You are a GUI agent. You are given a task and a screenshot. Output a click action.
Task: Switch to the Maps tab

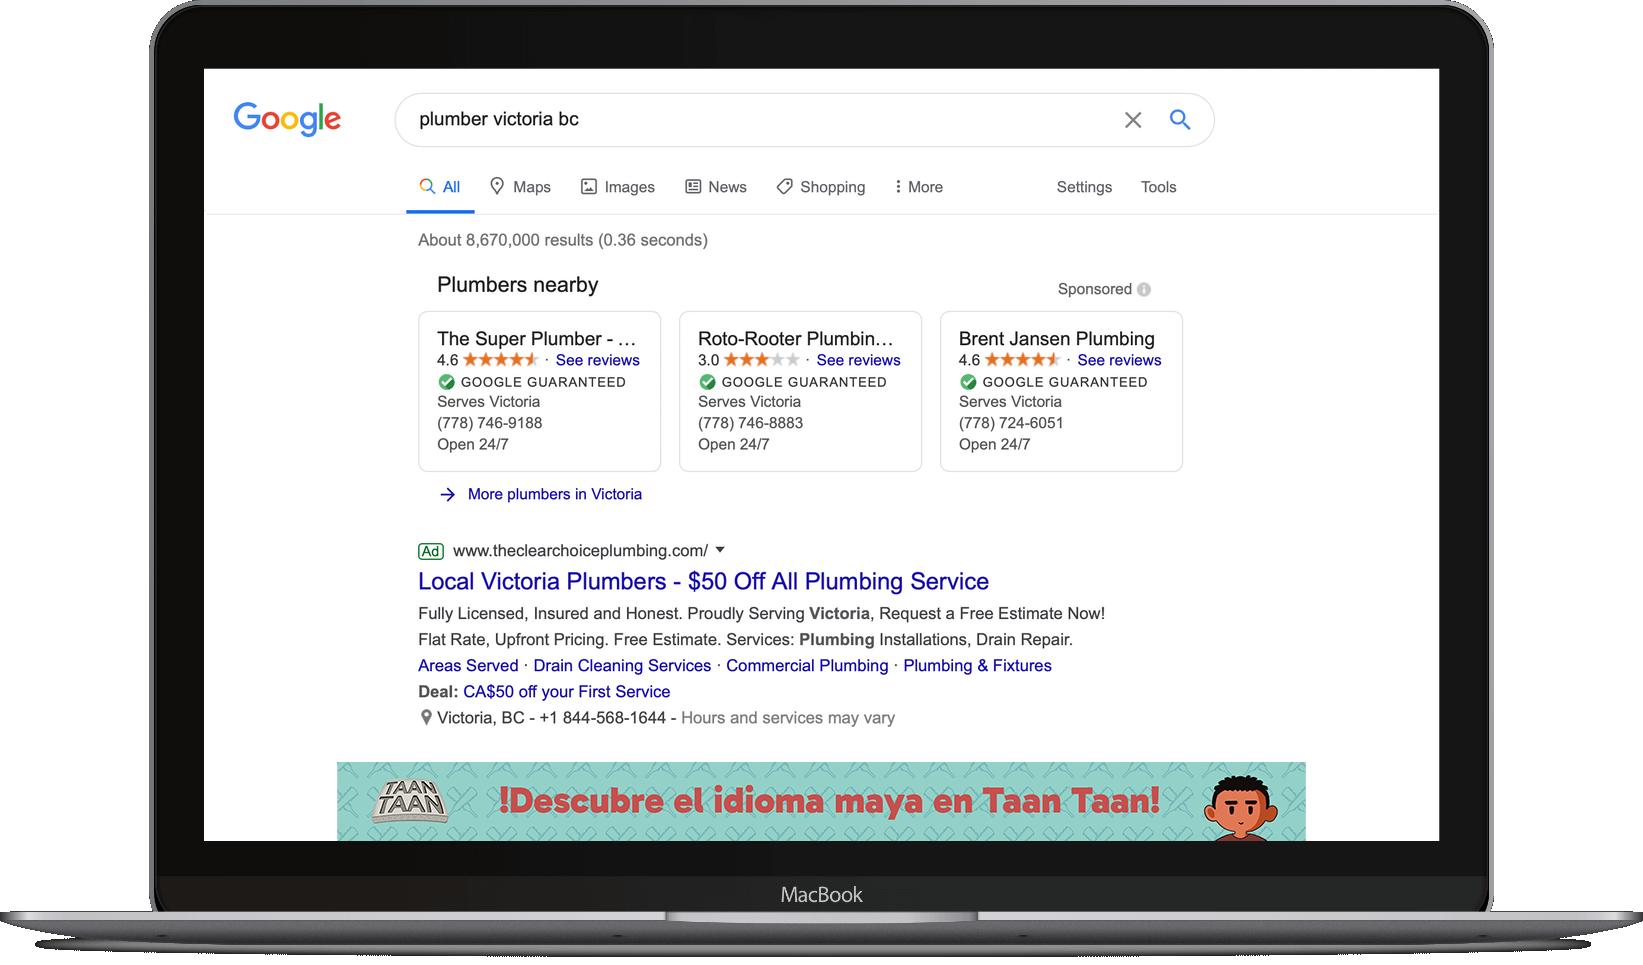tap(520, 187)
